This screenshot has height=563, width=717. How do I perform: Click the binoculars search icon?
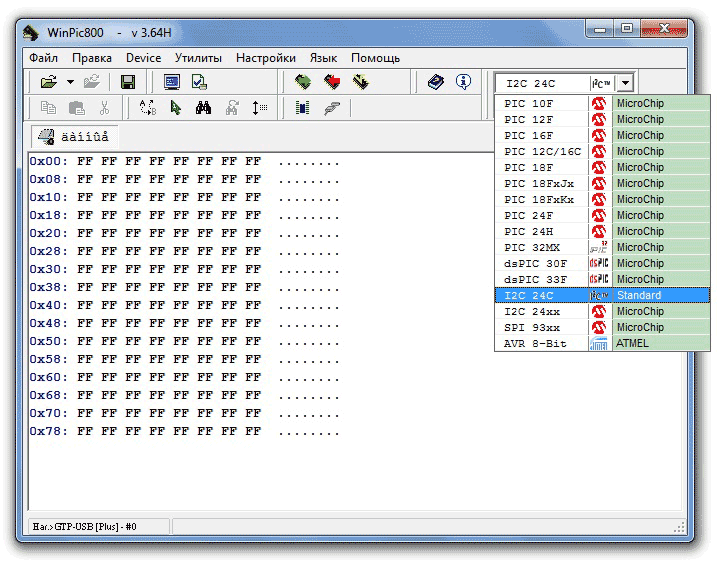point(203,108)
